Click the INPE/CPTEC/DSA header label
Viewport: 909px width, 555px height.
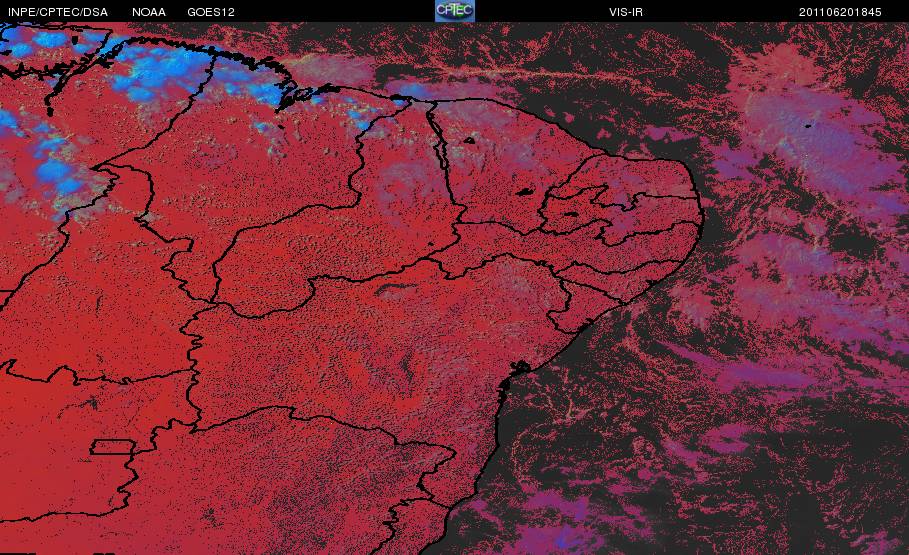coord(58,12)
